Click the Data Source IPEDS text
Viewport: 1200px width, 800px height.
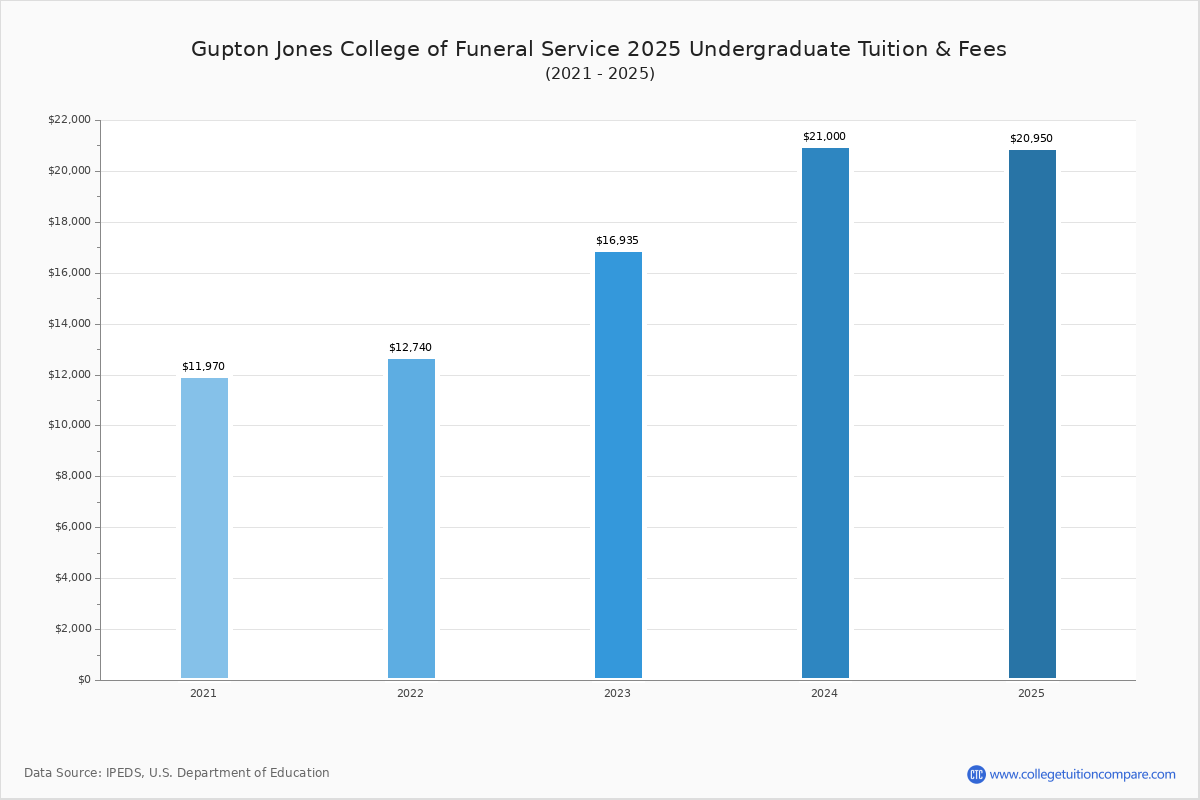tap(177, 773)
